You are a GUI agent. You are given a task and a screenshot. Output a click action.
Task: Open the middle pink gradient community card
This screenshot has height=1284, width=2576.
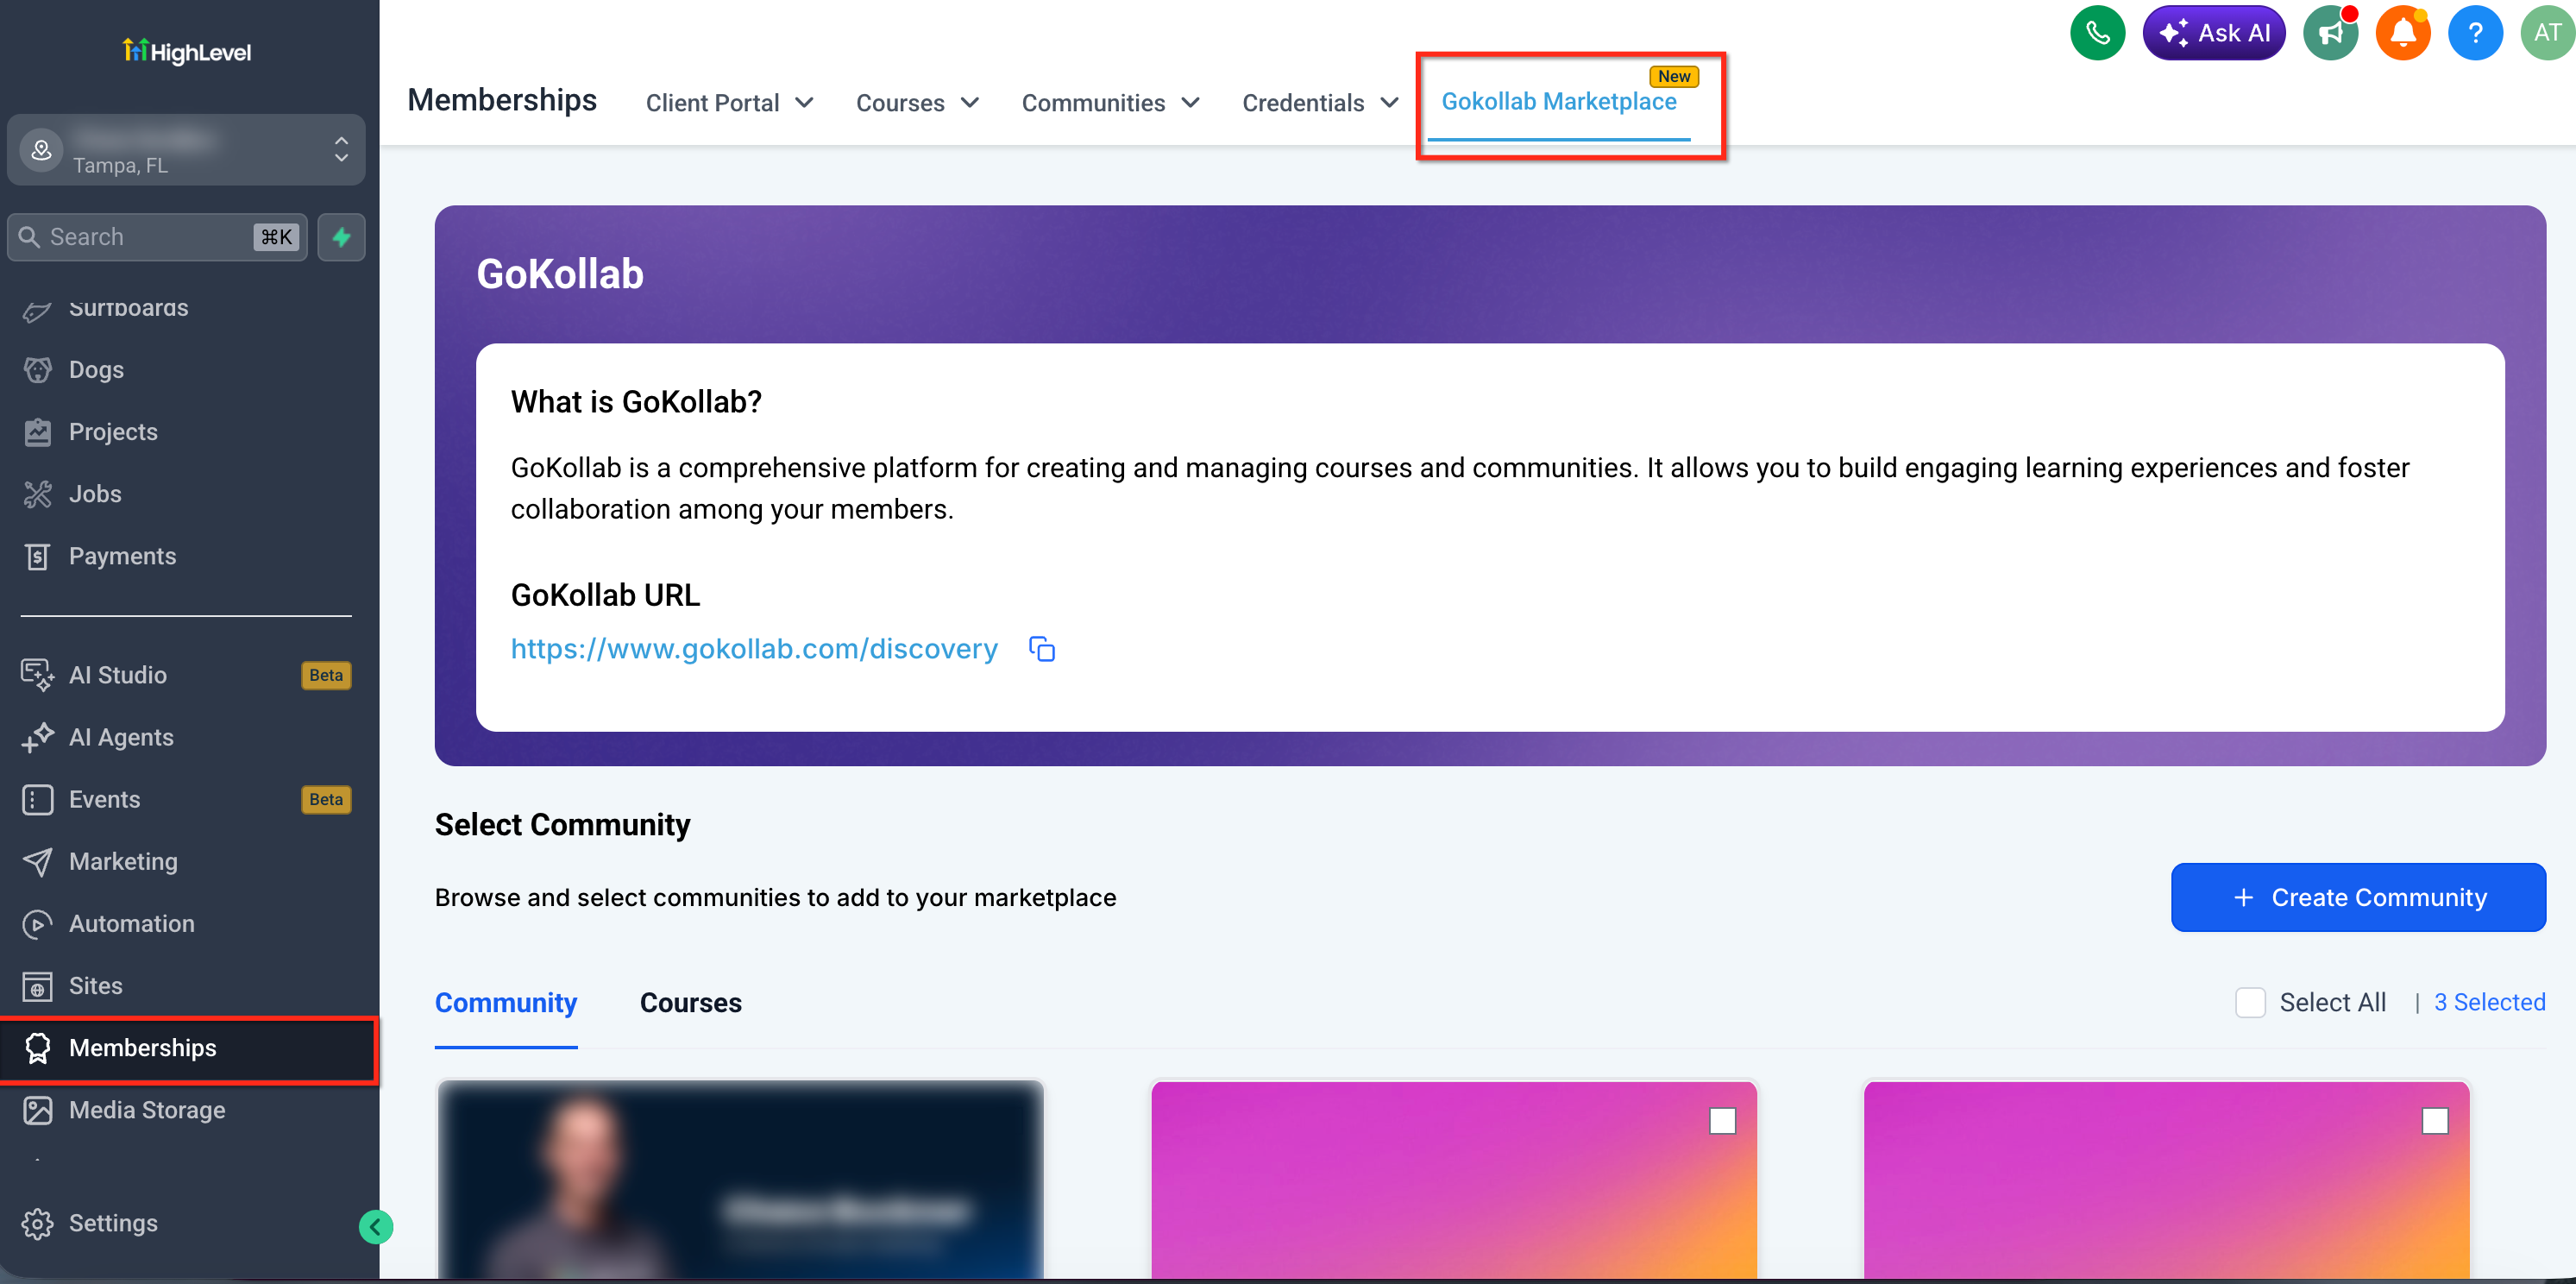pyautogui.click(x=1454, y=1180)
